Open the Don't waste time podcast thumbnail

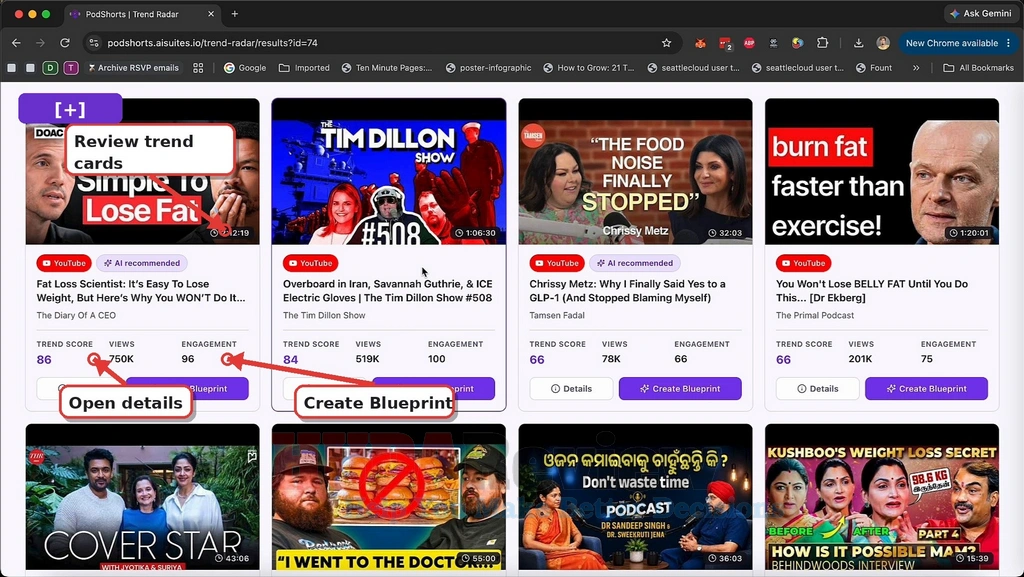coord(635,497)
